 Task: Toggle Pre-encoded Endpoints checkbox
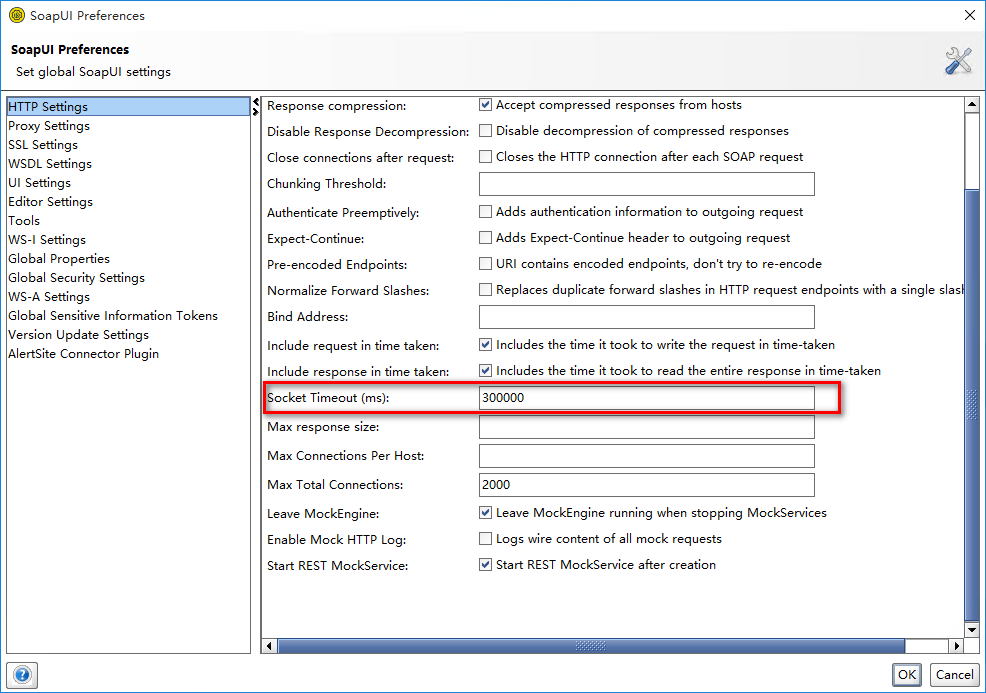coord(485,263)
